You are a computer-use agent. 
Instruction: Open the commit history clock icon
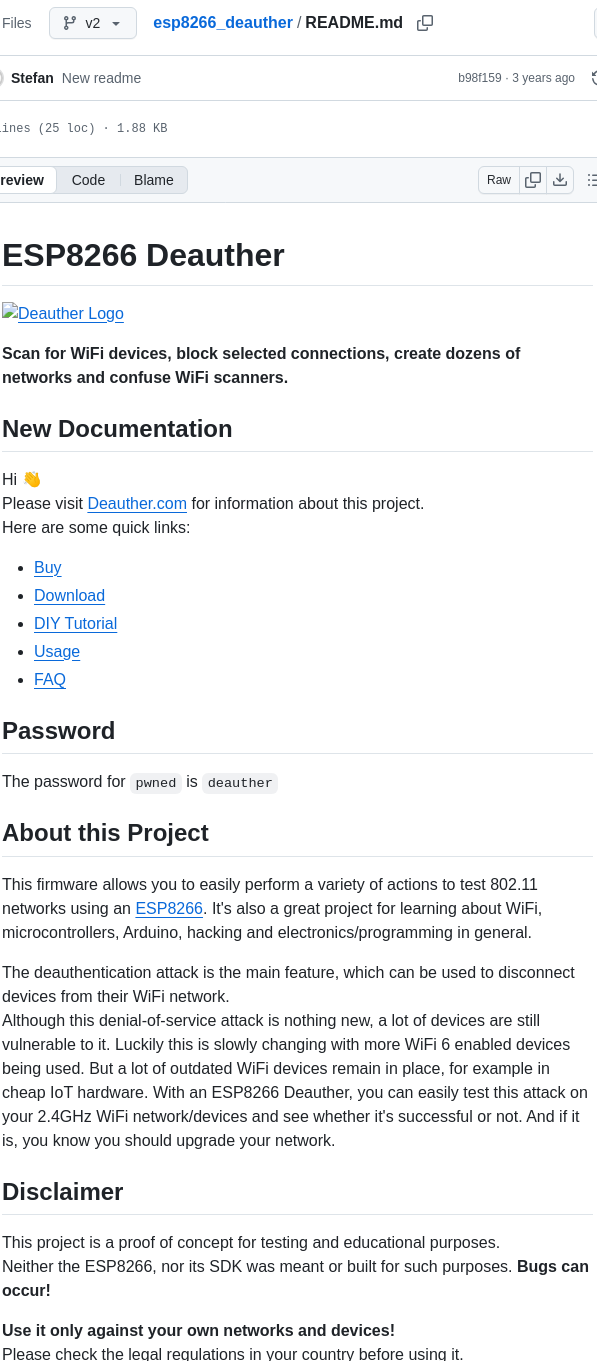pos(594,77)
